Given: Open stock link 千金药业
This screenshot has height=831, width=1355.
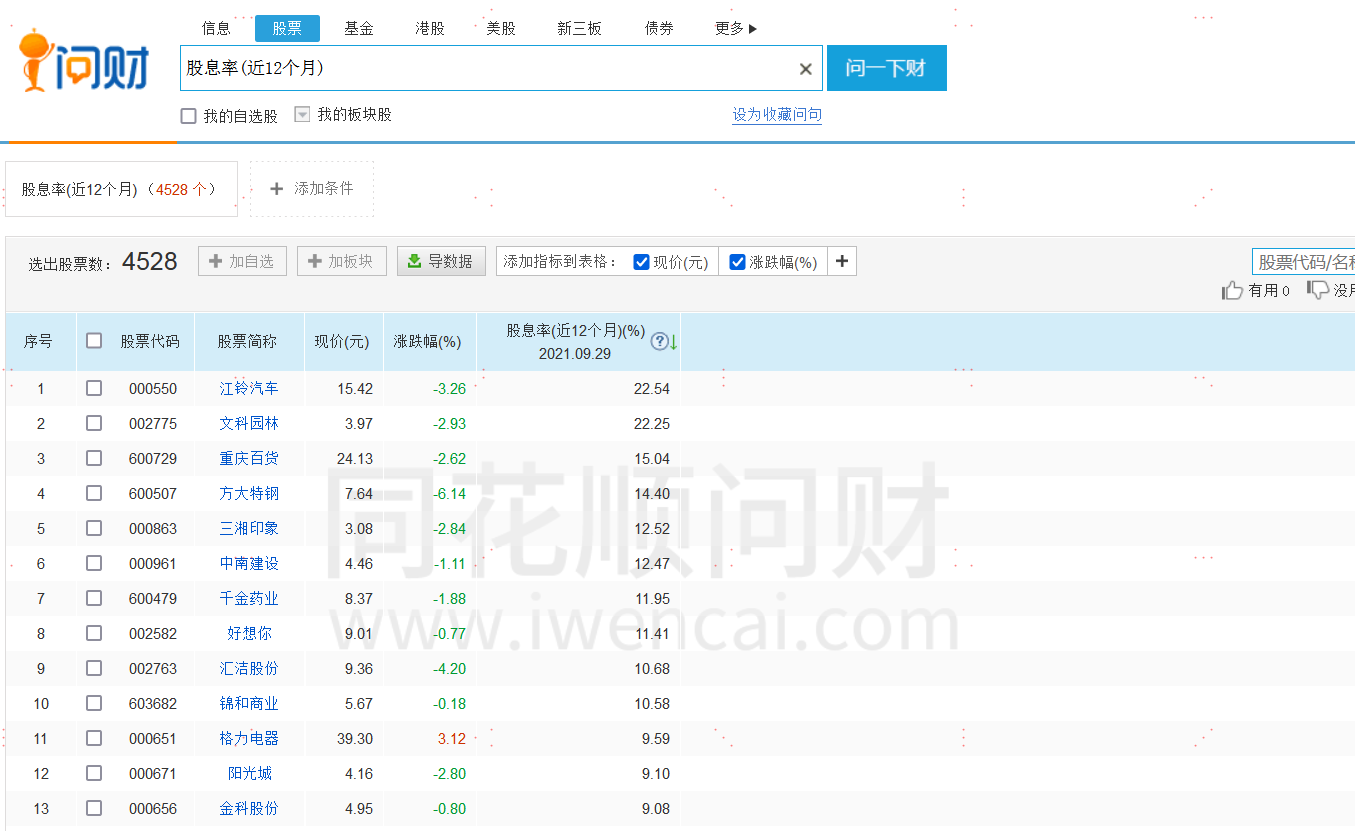Looking at the screenshot, I should 249,598.
